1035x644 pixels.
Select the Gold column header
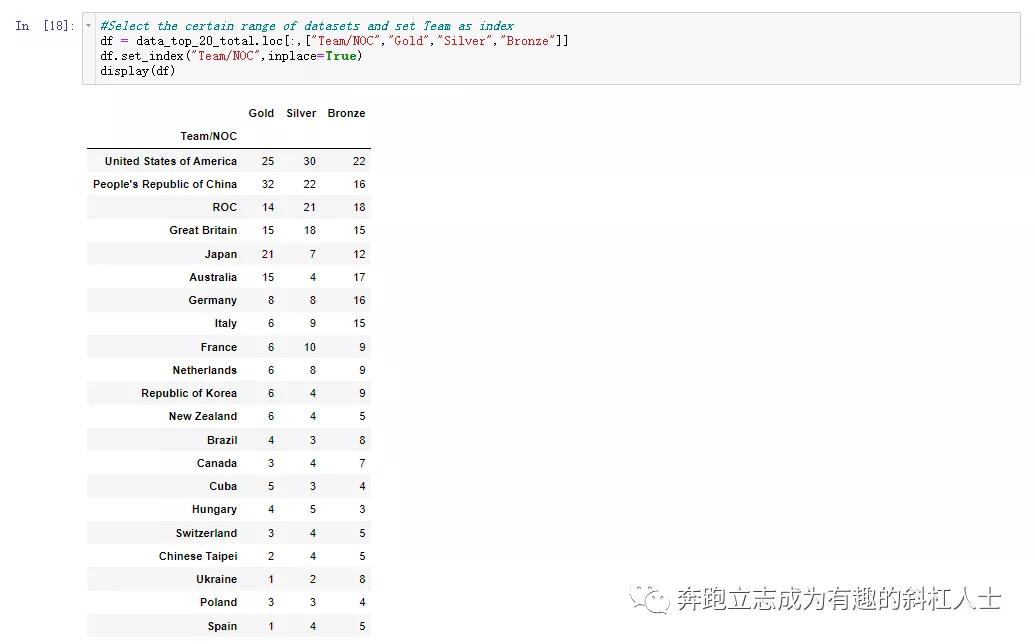click(260, 113)
